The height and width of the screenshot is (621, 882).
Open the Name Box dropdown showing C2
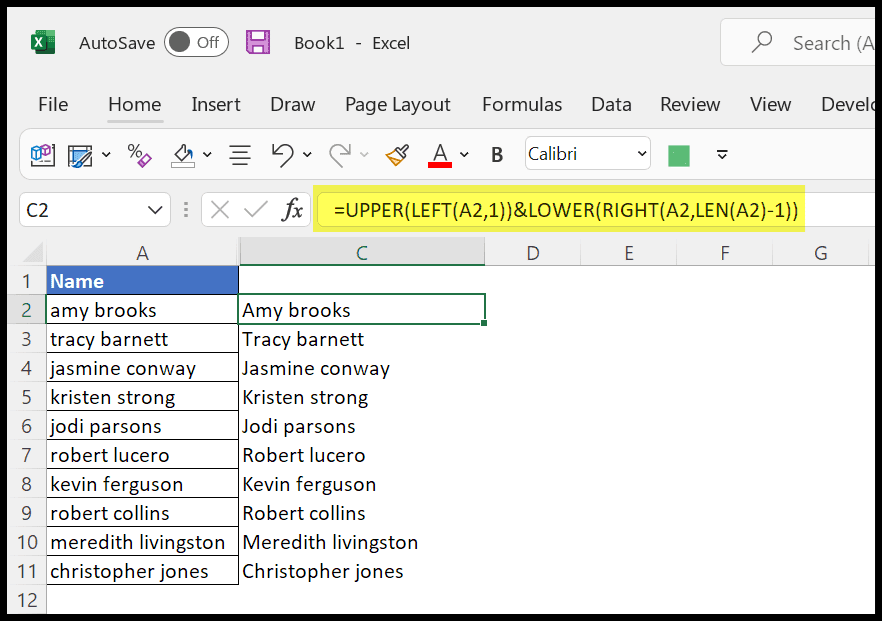pyautogui.click(x=154, y=210)
